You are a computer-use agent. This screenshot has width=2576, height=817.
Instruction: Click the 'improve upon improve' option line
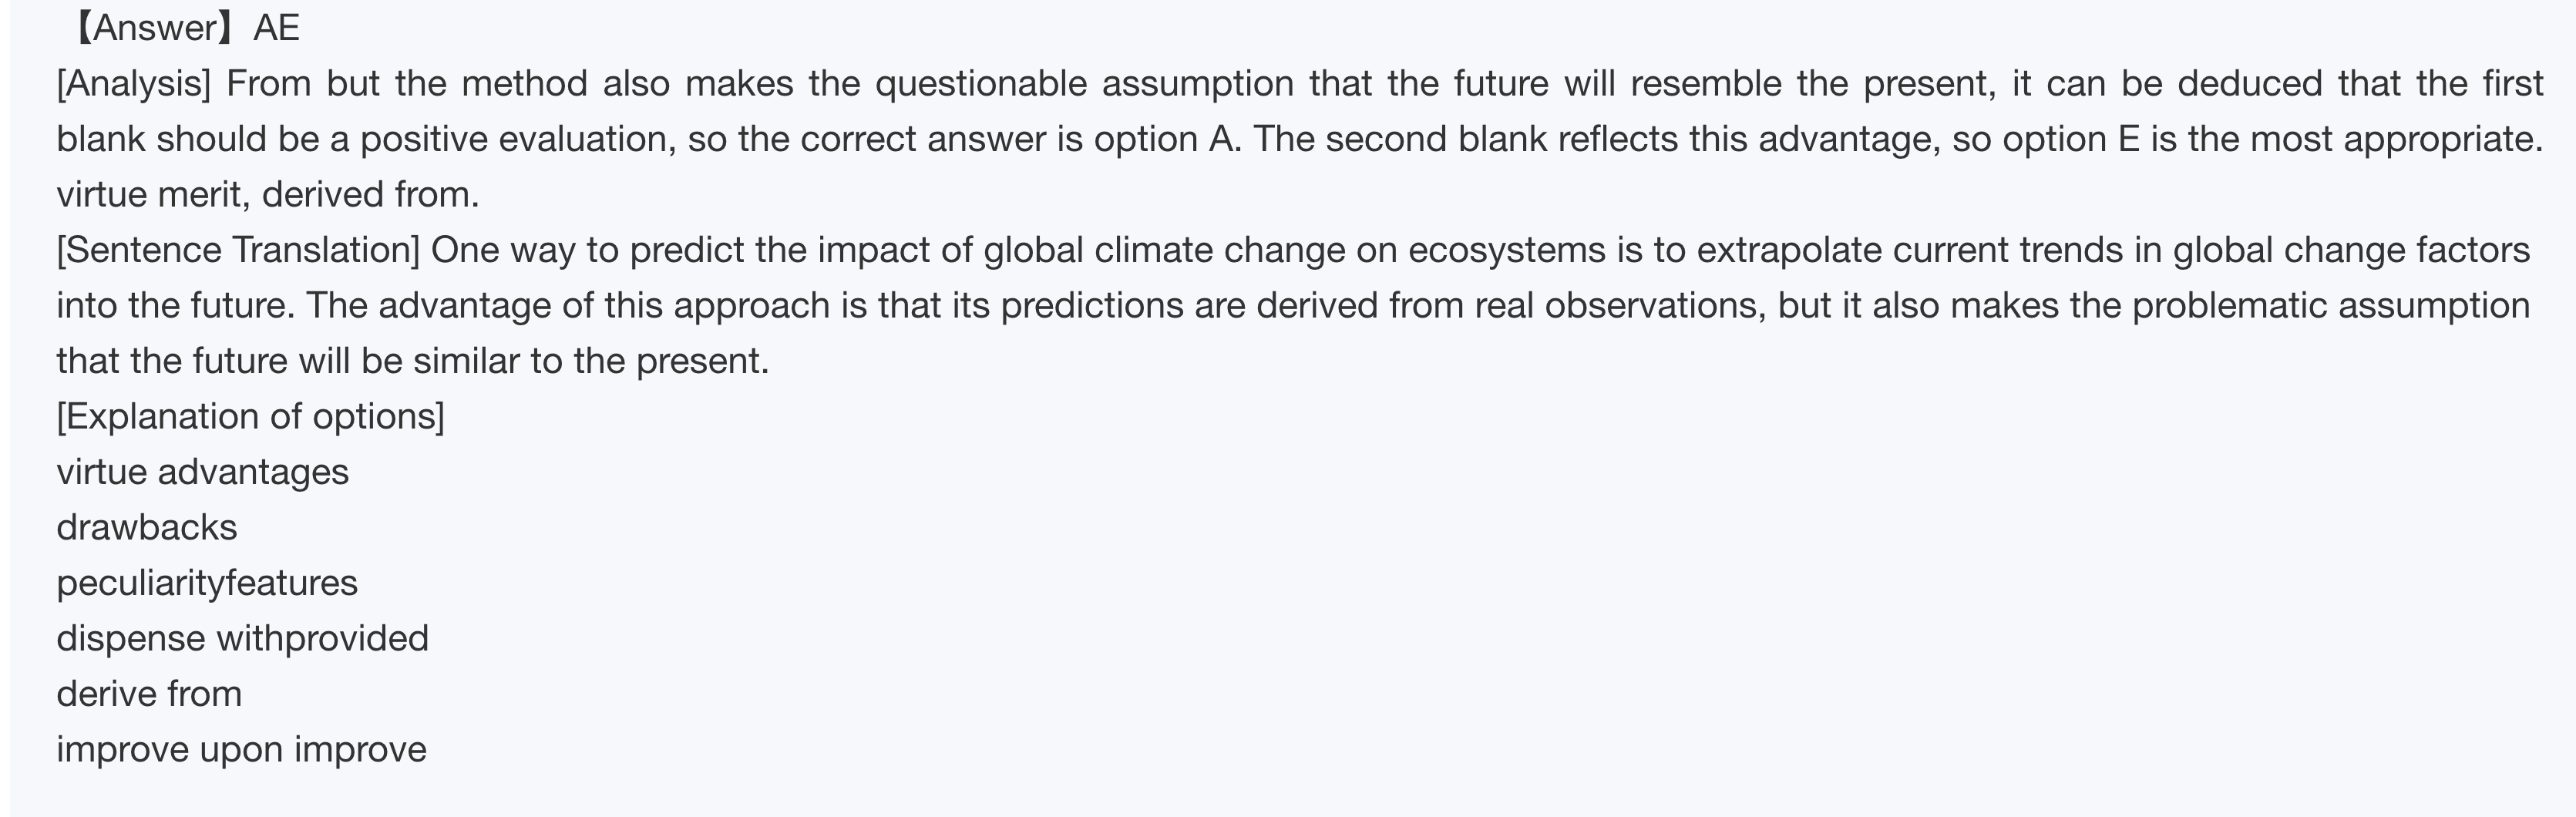coord(241,749)
